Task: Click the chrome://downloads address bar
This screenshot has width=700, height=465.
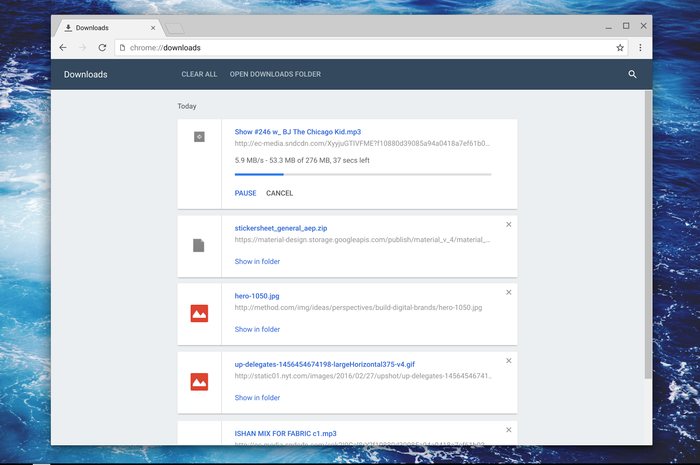Action: pyautogui.click(x=360, y=47)
